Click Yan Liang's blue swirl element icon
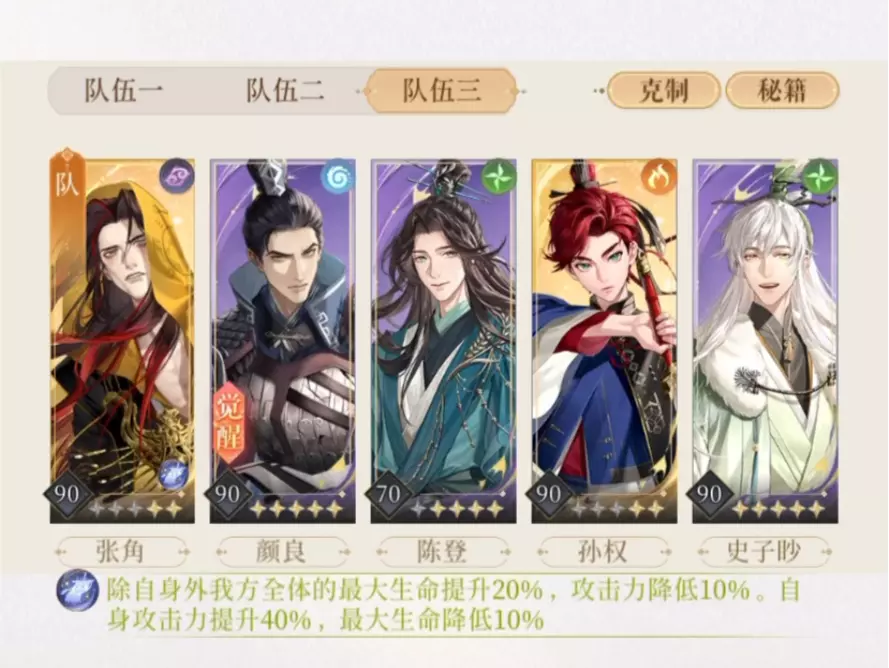The width and height of the screenshot is (889, 668). tap(338, 176)
